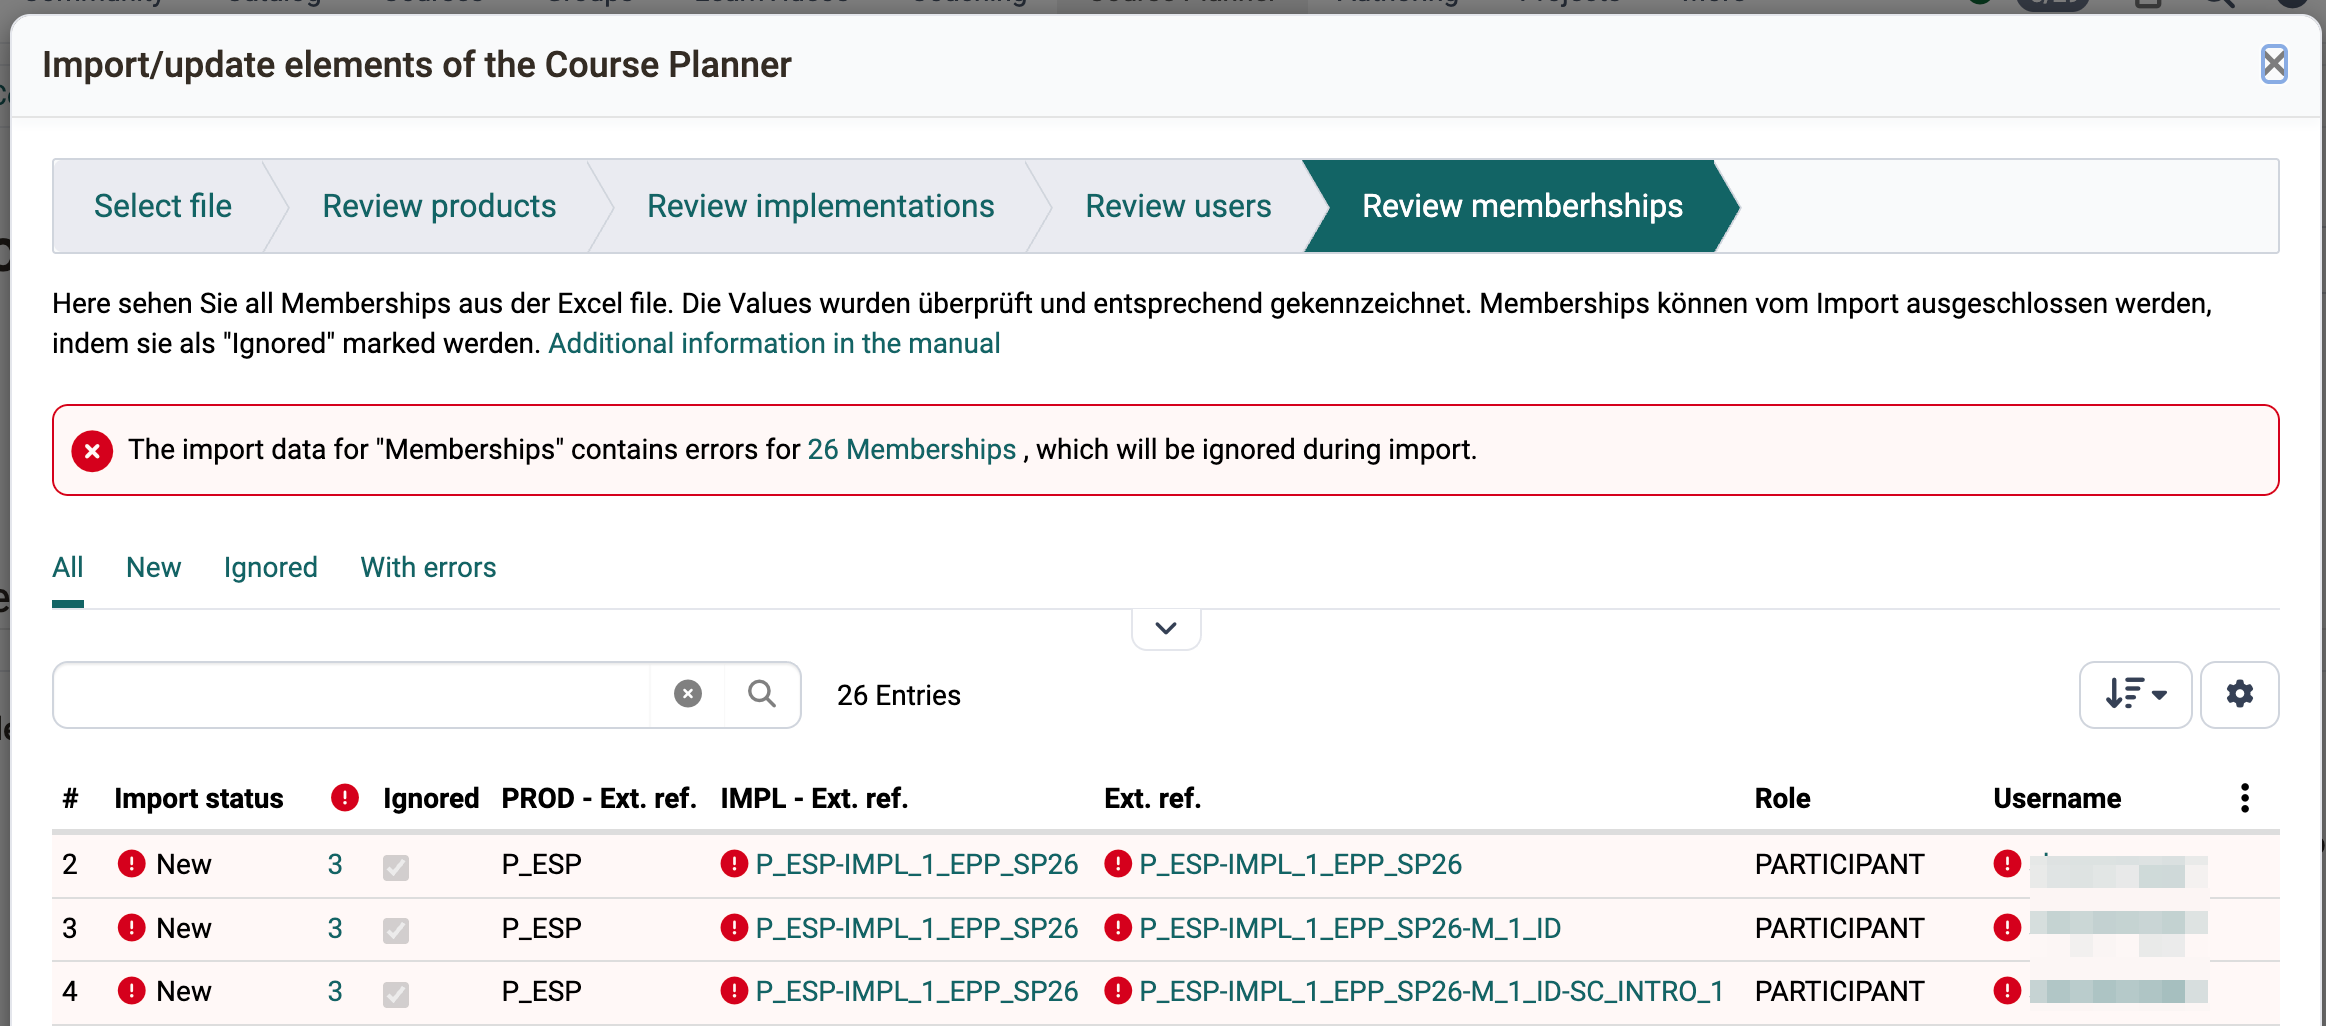2326x1026 pixels.
Task: Open IMPL ref P_ESP-IMPL_1_EPP_SP26 in row 2
Action: tap(916, 864)
